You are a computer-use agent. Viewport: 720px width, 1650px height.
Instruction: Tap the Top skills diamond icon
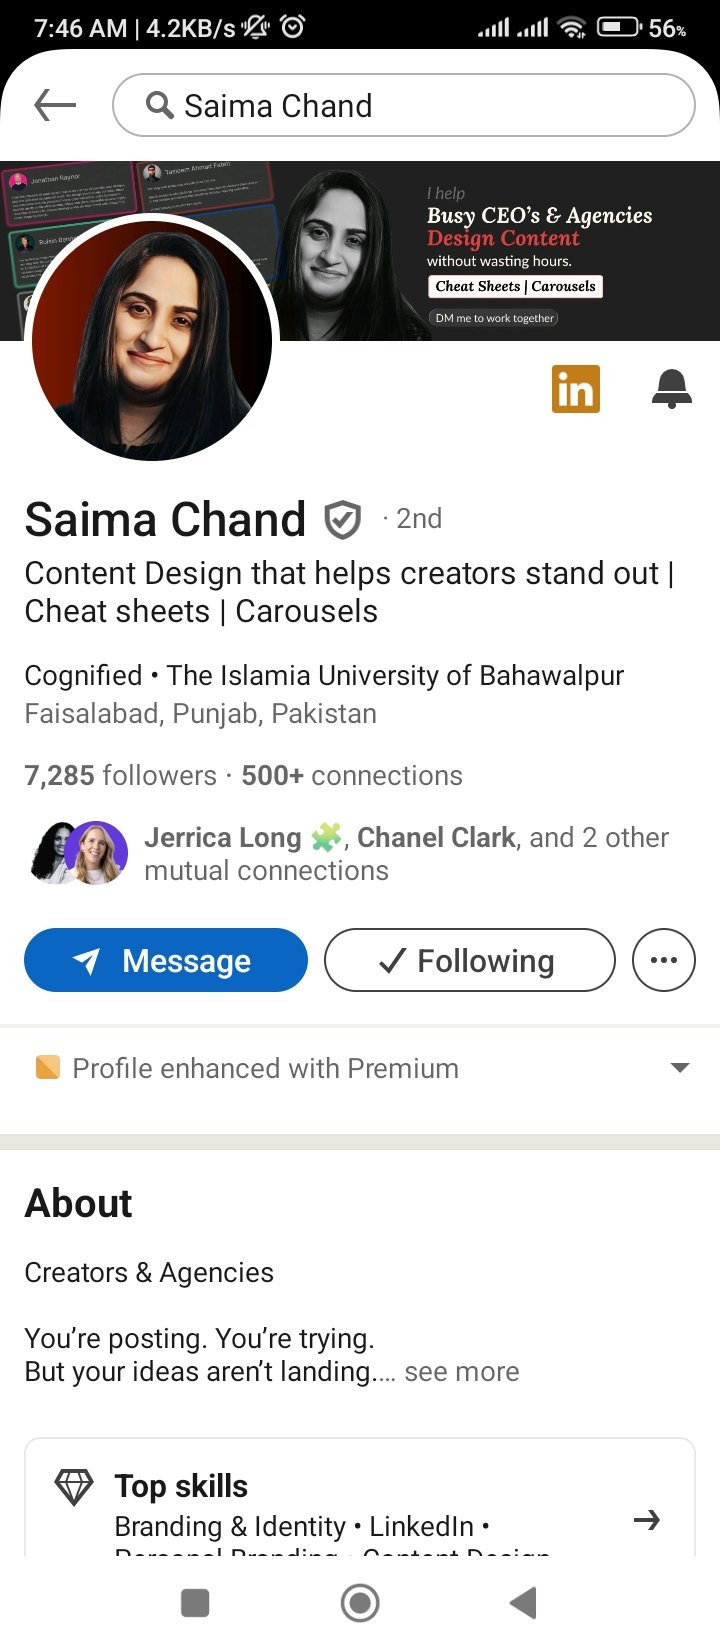(73, 1487)
